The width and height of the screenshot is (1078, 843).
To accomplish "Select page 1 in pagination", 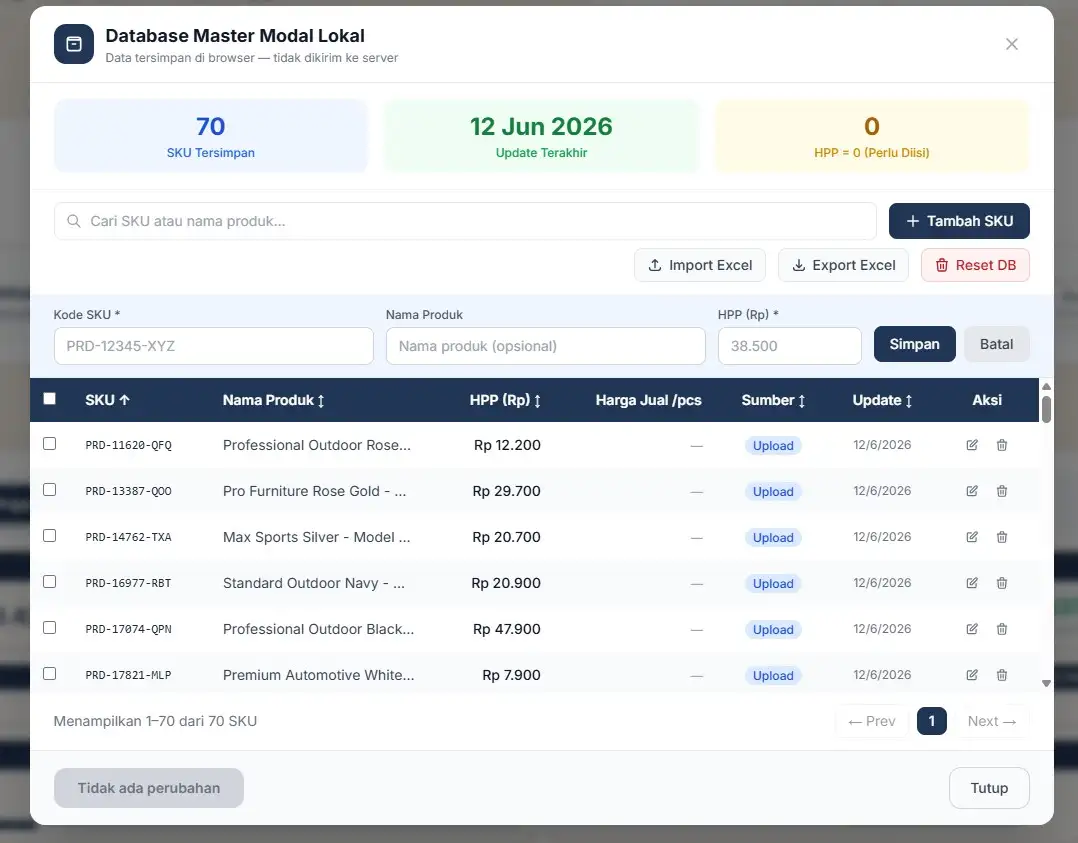I will (932, 721).
